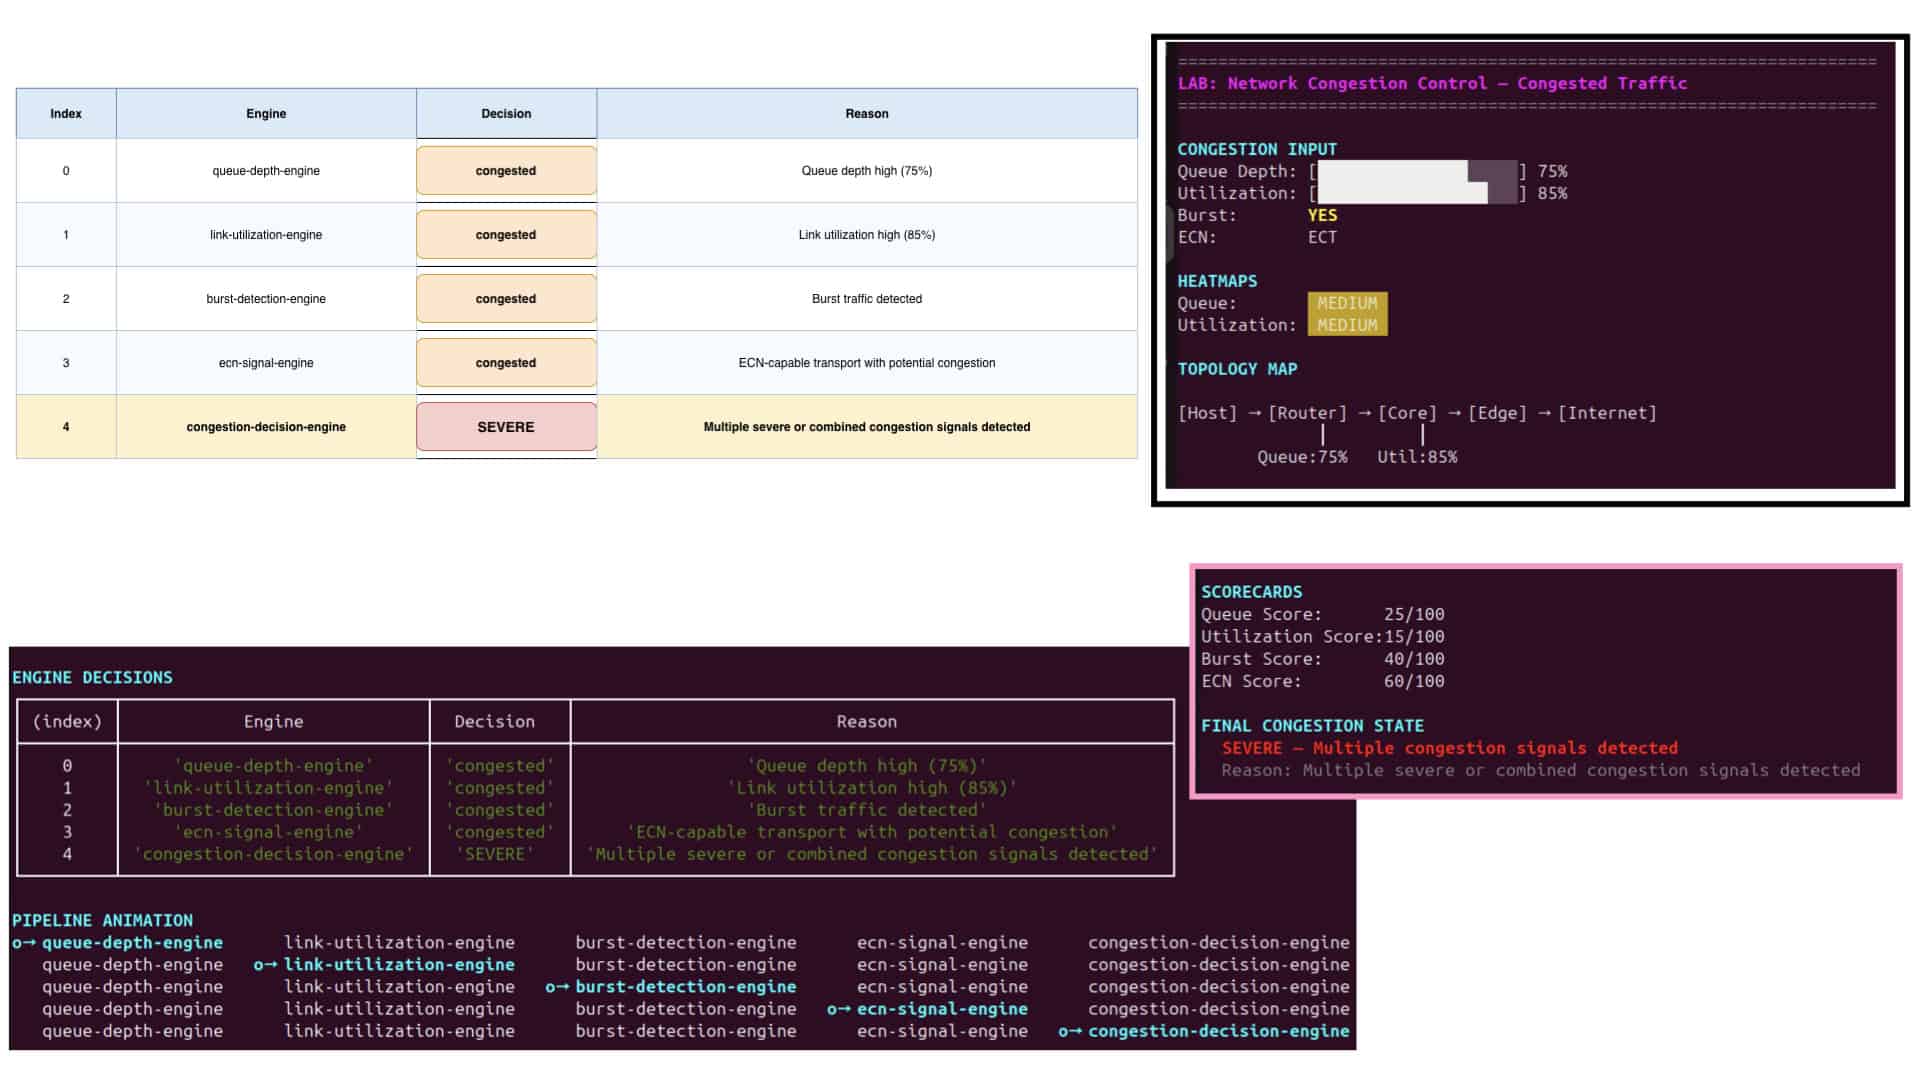Click the [Router] topology node

[1307, 413]
